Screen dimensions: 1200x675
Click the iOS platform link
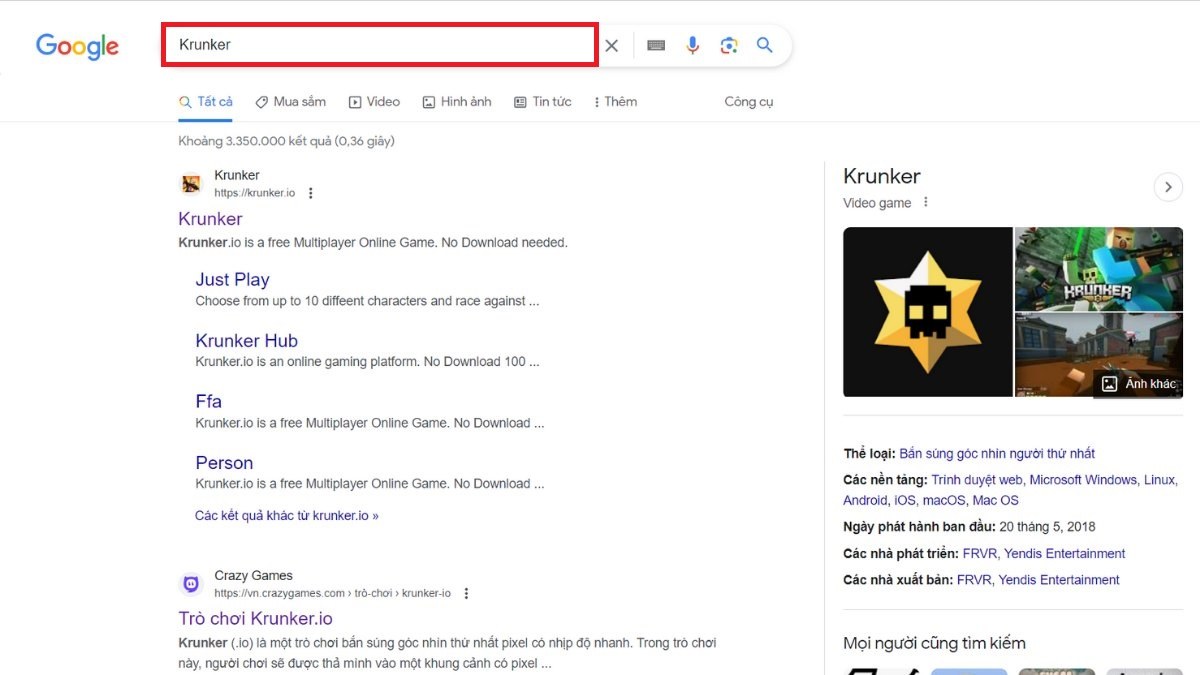905,501
